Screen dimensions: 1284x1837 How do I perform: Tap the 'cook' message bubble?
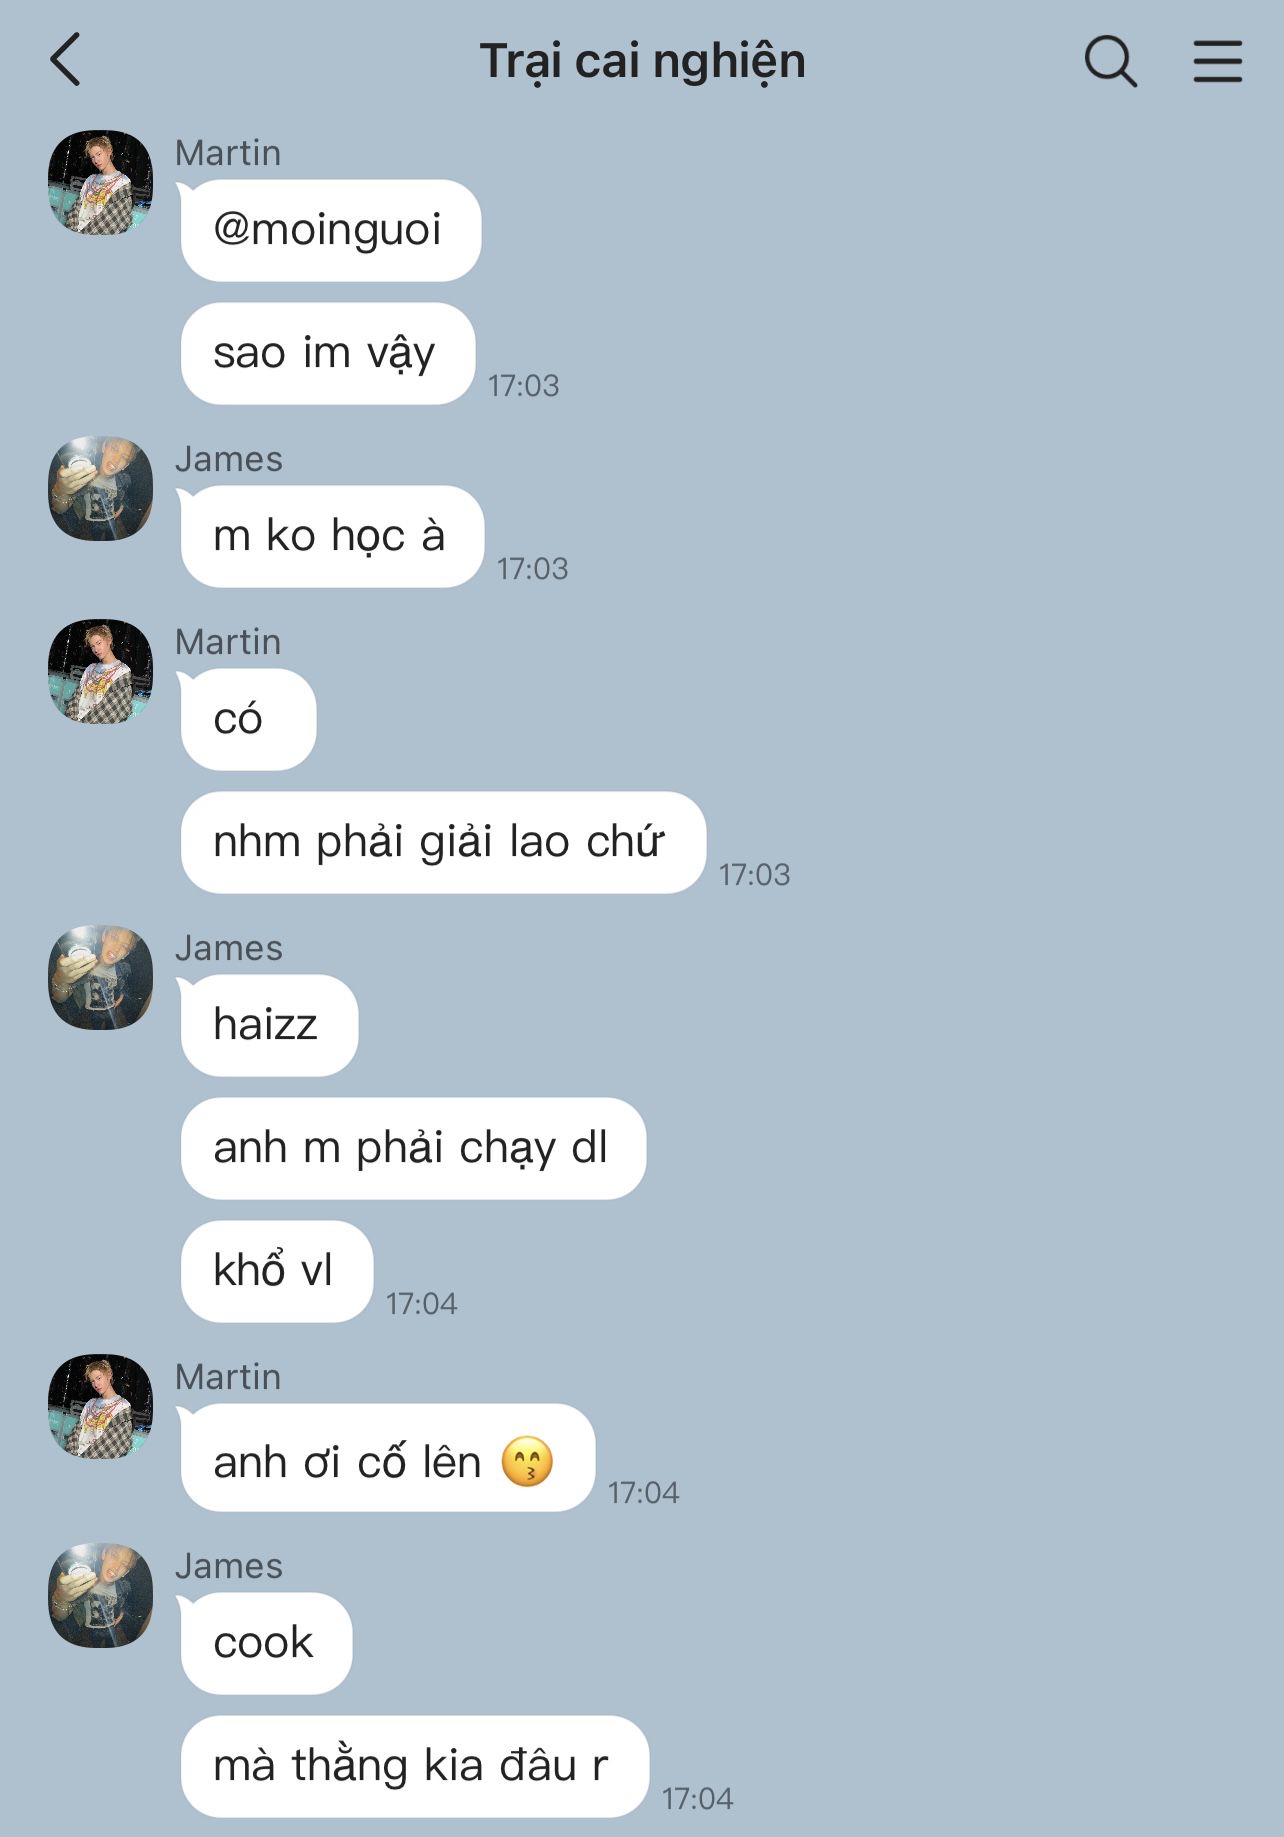tap(266, 1643)
